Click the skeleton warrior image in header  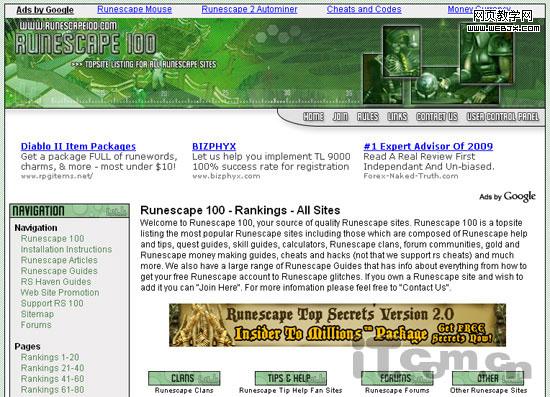(x=402, y=52)
